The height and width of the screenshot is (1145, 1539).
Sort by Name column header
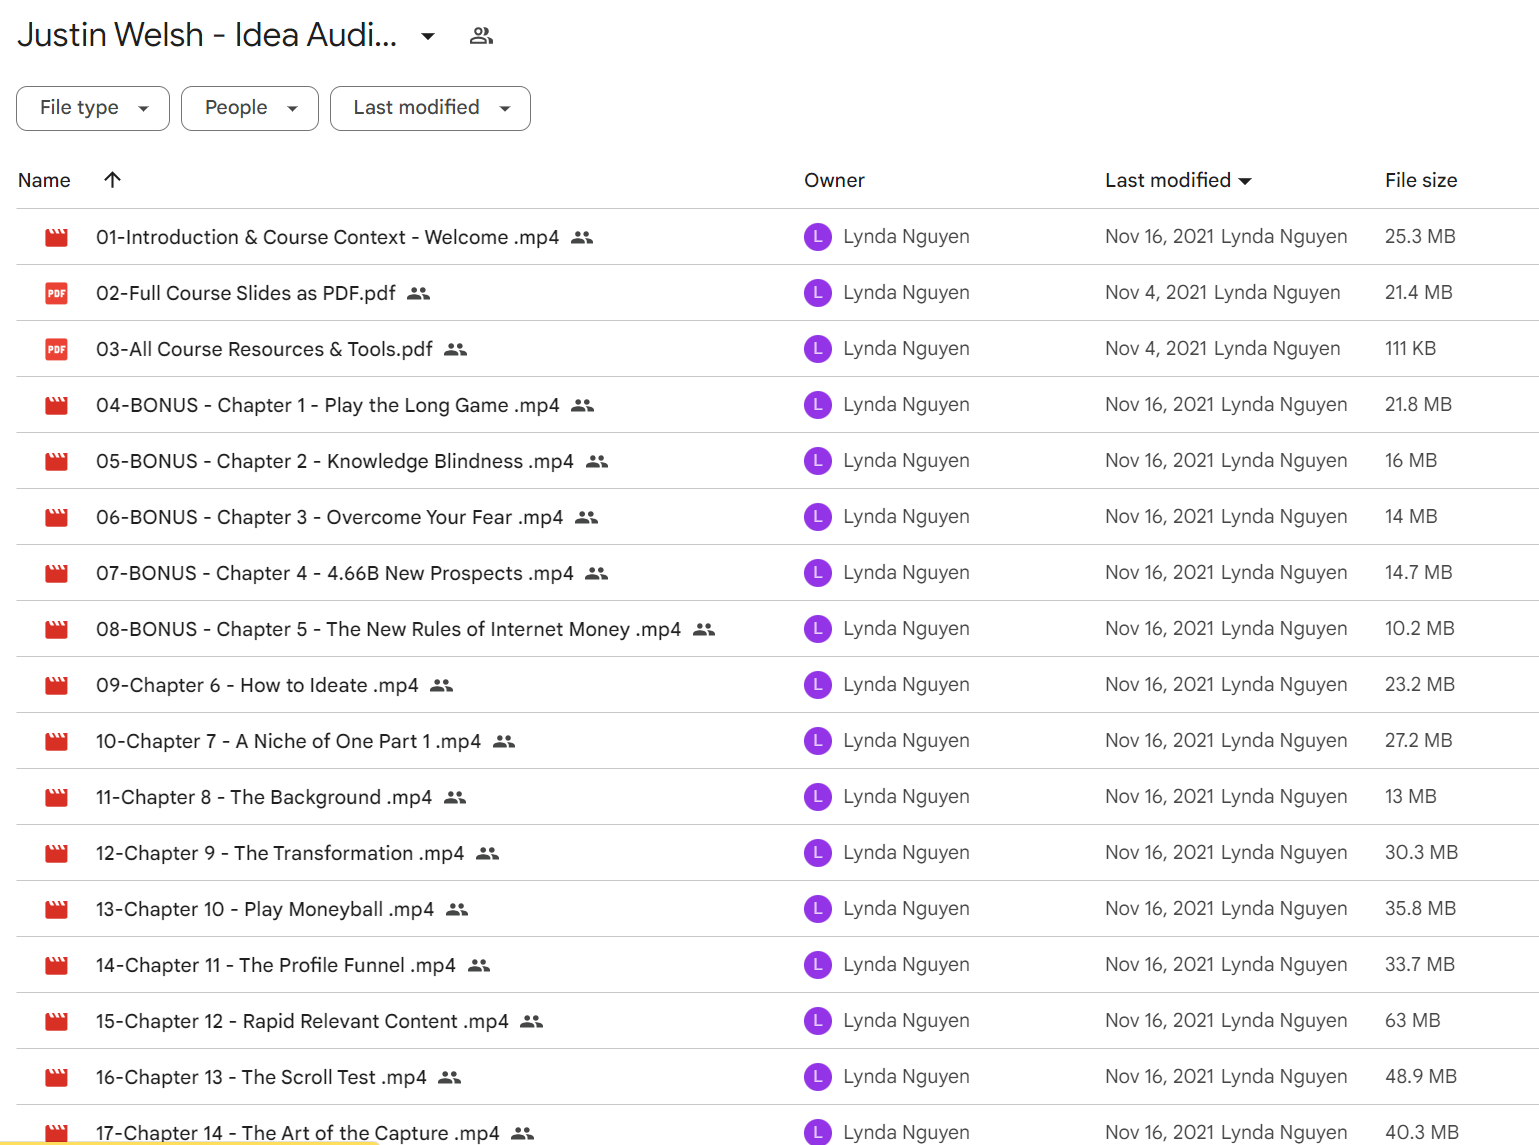[44, 180]
